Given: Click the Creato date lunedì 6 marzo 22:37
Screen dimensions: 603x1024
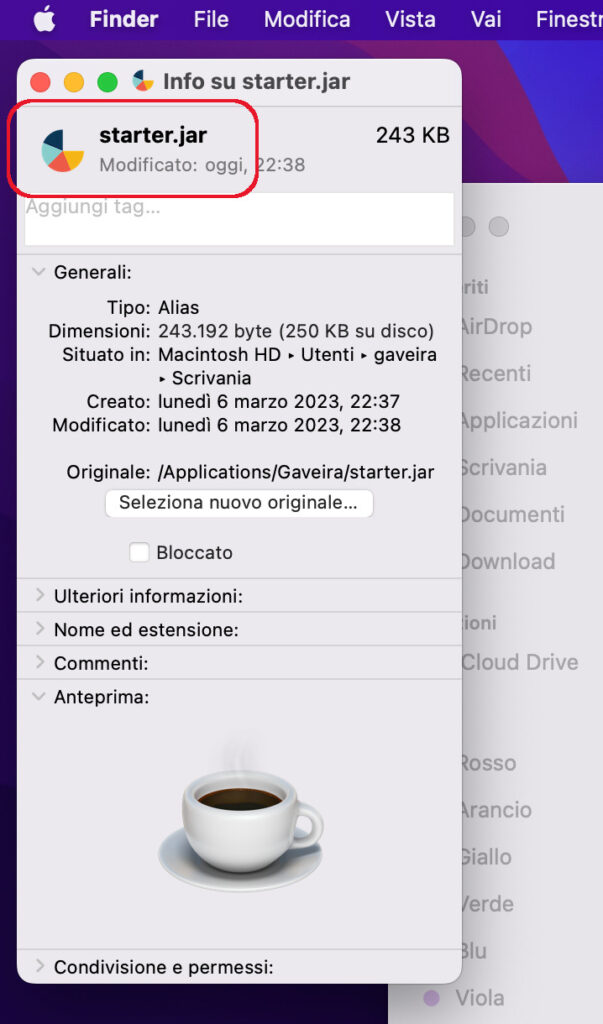Looking at the screenshot, I should [x=279, y=402].
